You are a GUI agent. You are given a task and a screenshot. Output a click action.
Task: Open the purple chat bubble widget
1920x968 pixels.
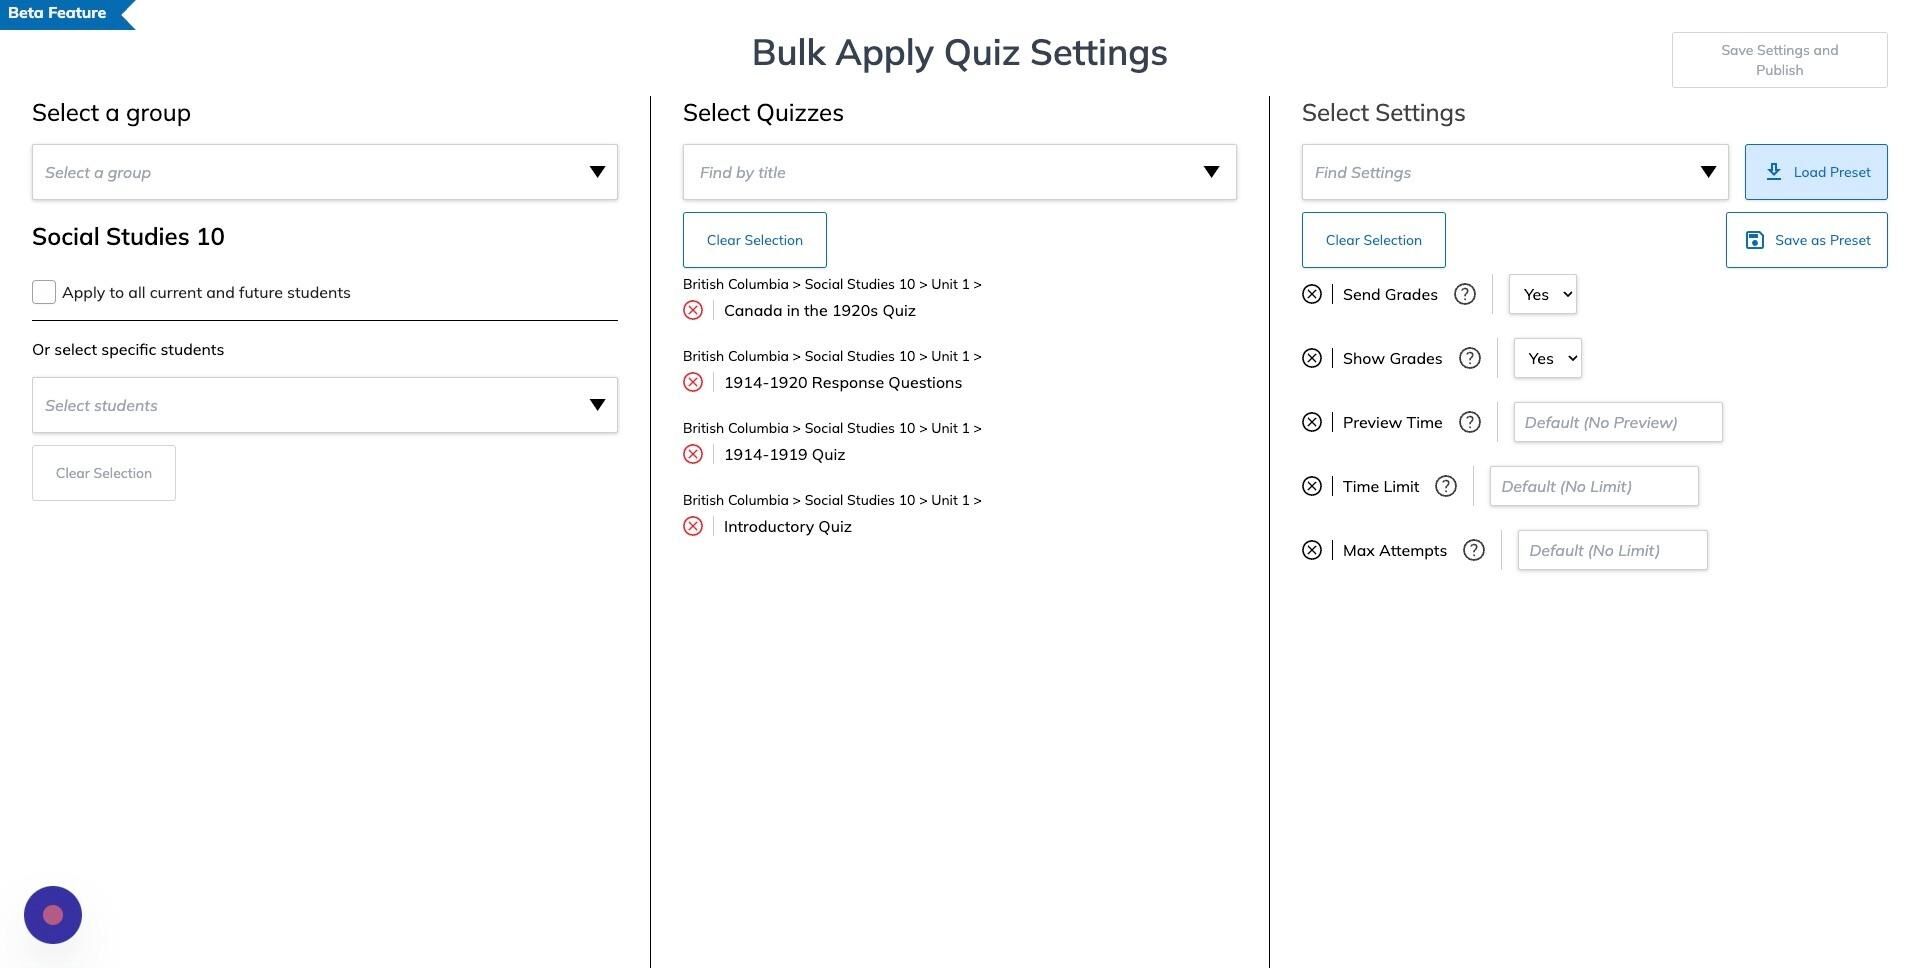[53, 915]
